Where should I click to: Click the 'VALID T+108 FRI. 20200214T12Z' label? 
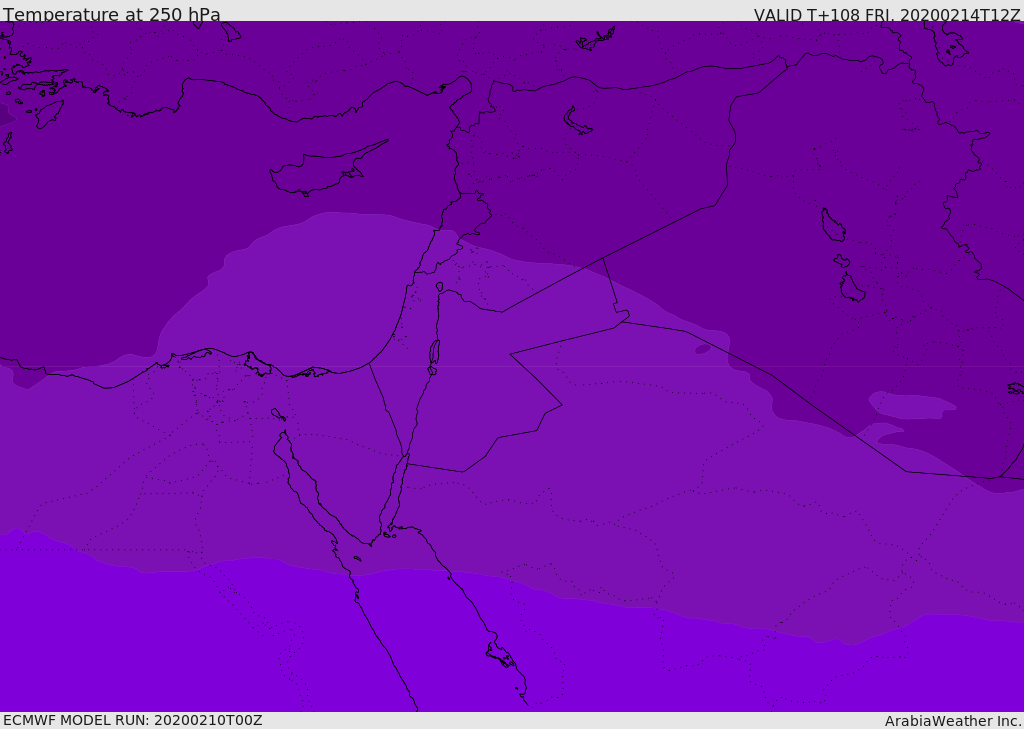coord(887,15)
